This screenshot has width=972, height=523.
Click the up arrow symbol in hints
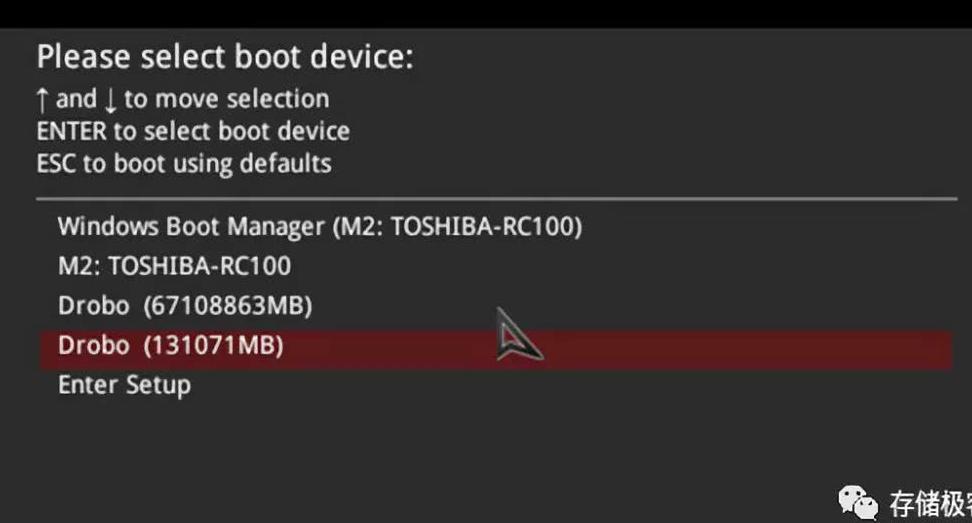click(x=43, y=99)
